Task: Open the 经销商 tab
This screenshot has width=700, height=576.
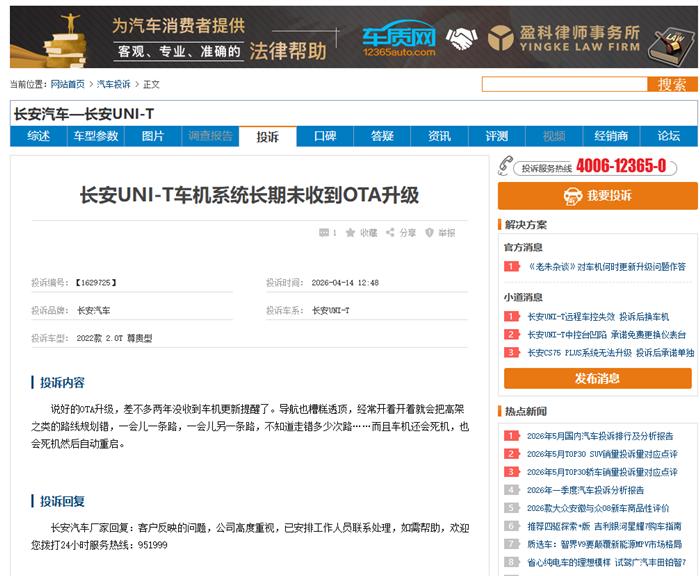Action: tap(612, 136)
